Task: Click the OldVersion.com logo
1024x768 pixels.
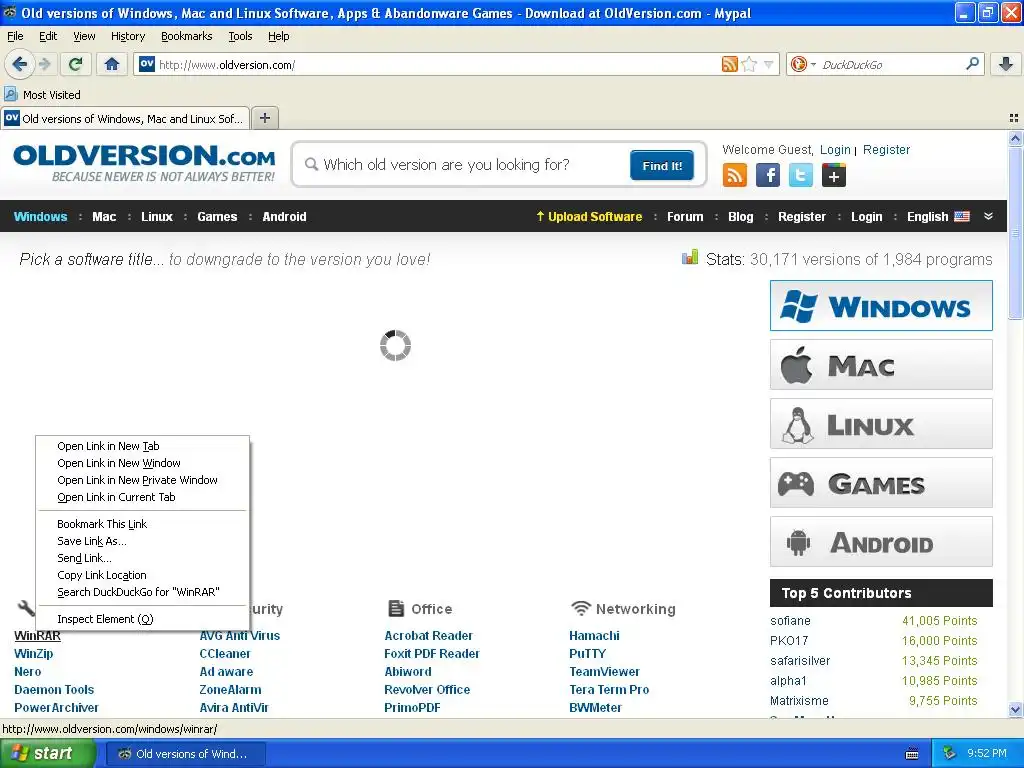Action: point(144,163)
